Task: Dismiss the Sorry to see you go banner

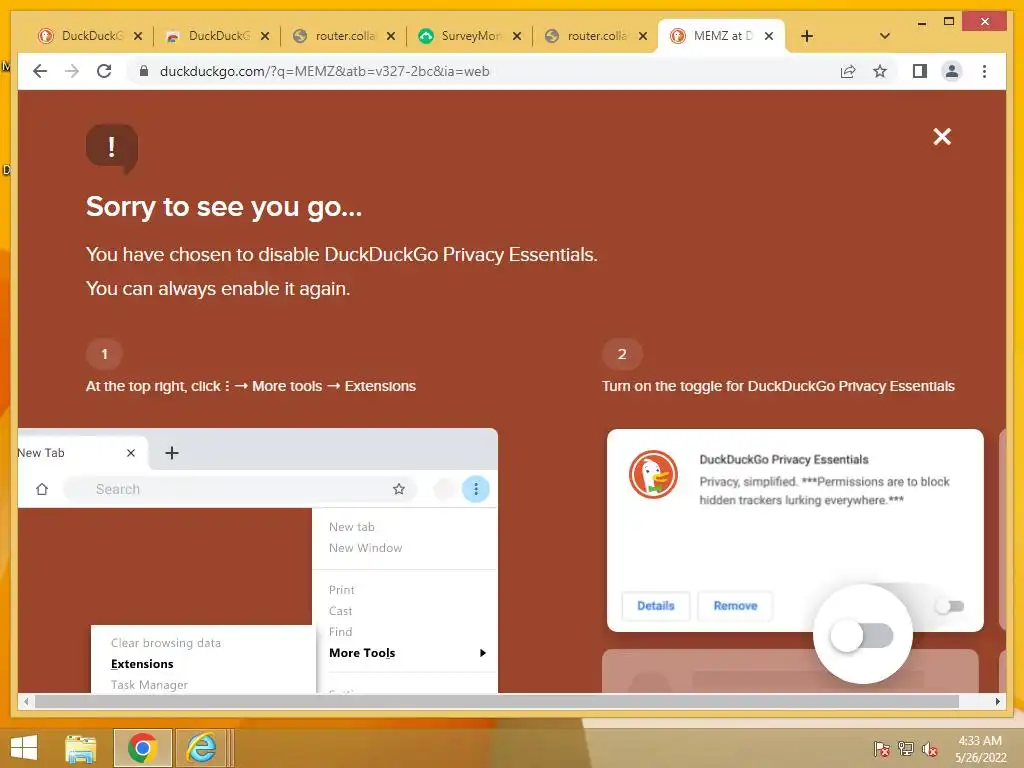Action: [x=942, y=136]
